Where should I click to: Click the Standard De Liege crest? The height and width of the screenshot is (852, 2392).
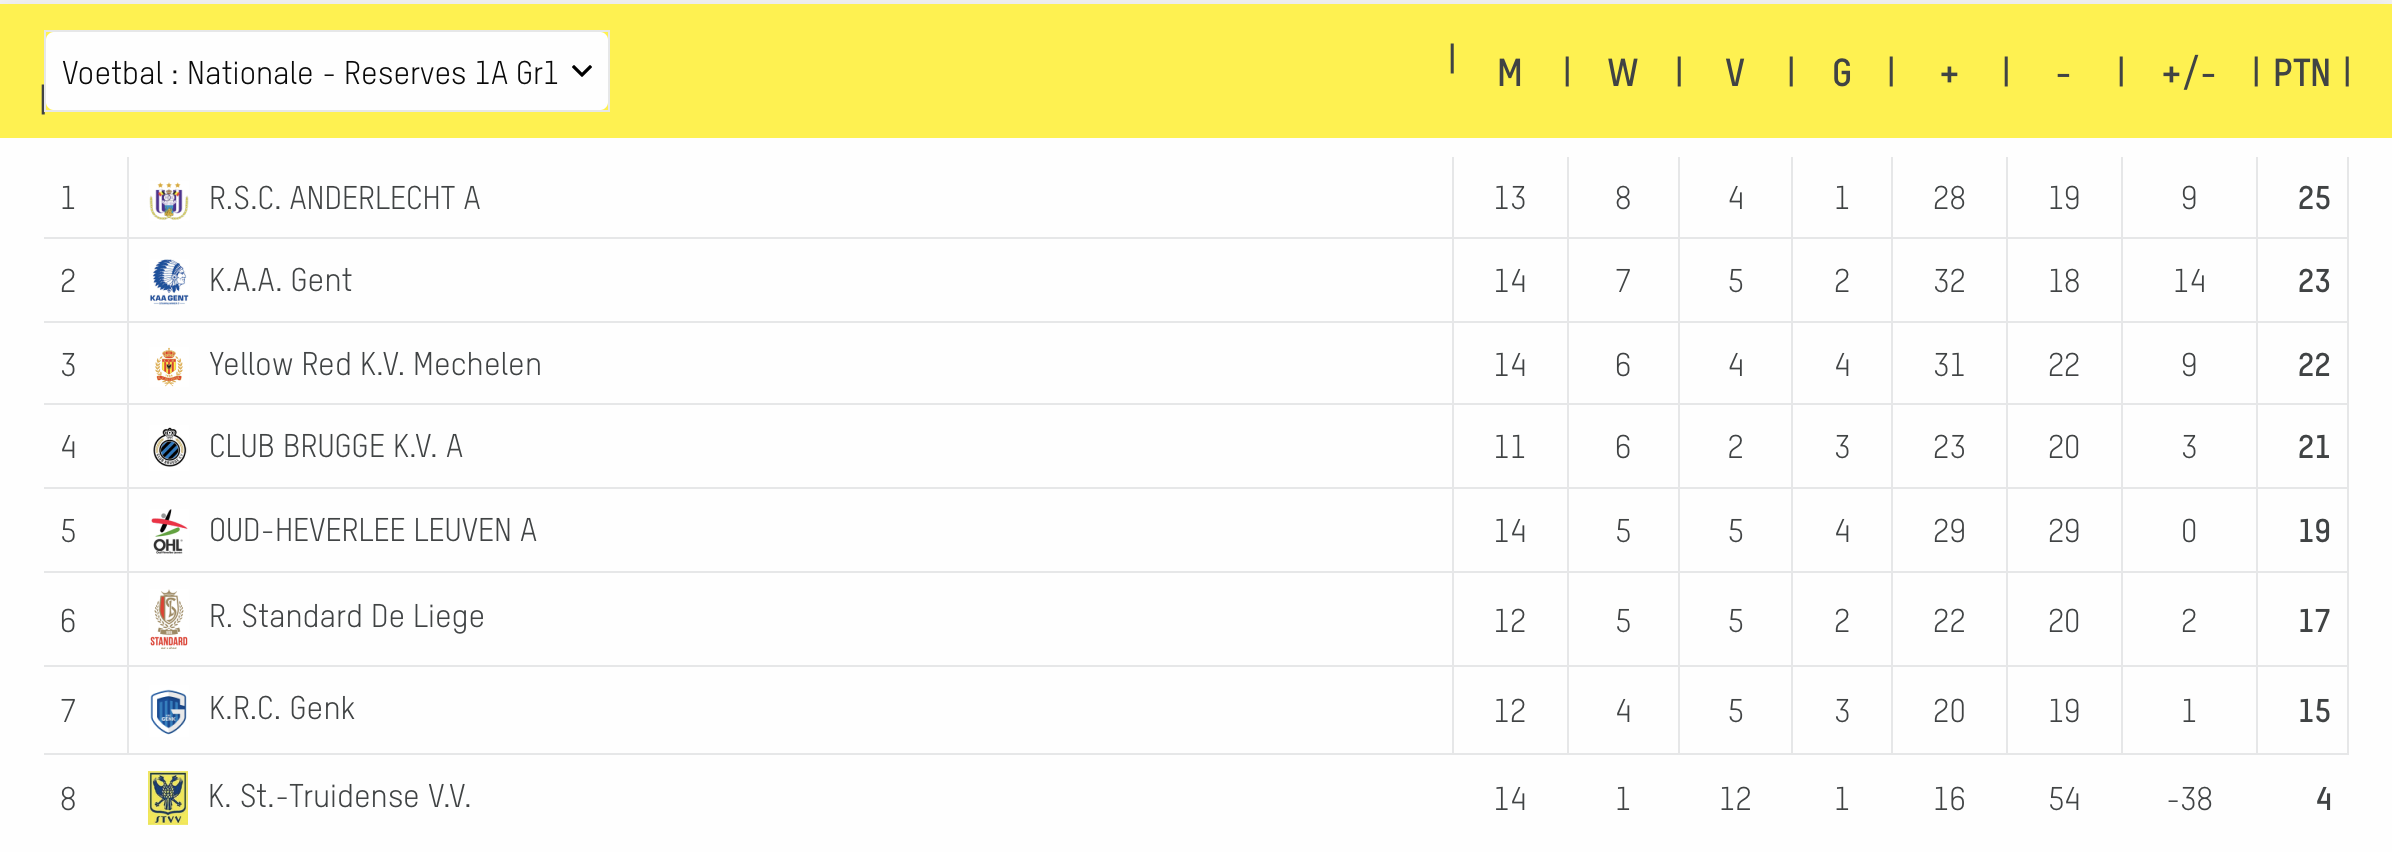(169, 619)
